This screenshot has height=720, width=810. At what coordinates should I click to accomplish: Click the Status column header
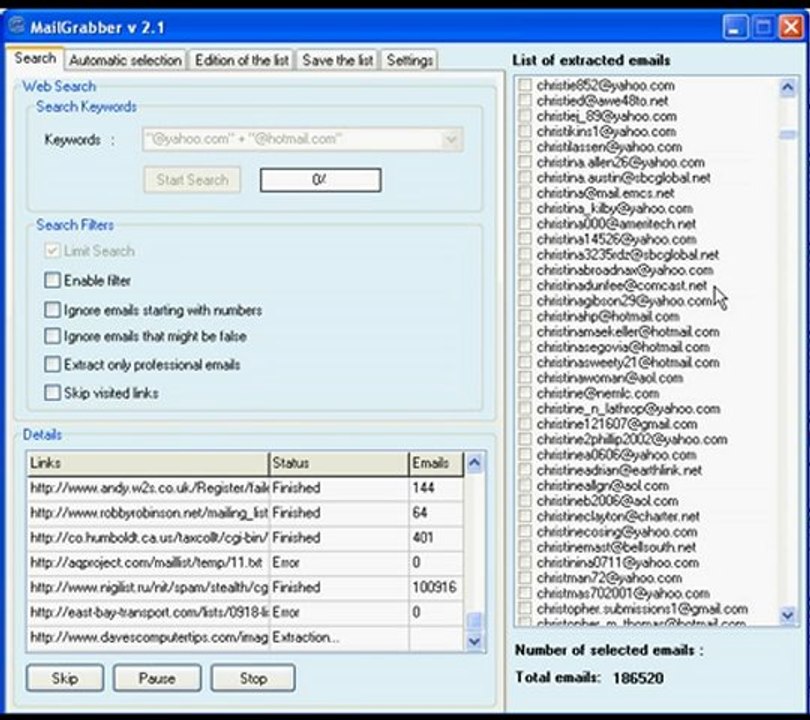coord(339,463)
